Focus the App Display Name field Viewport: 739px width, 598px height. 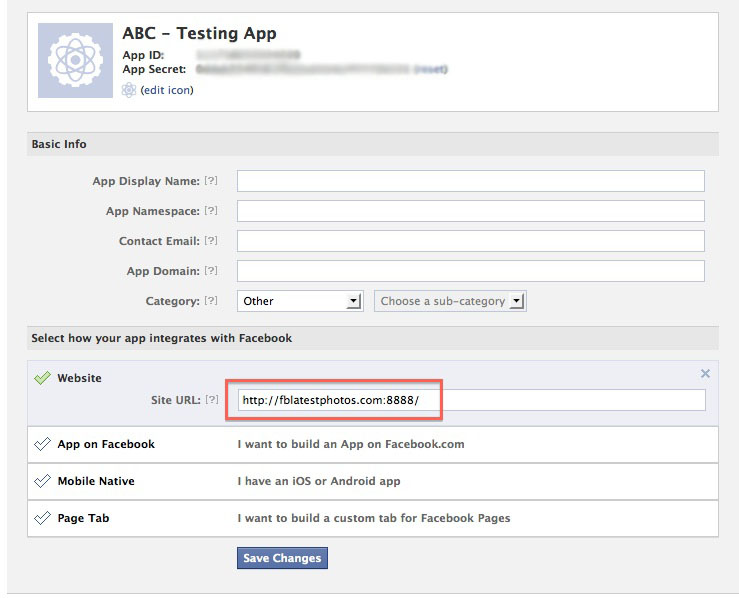(x=471, y=181)
